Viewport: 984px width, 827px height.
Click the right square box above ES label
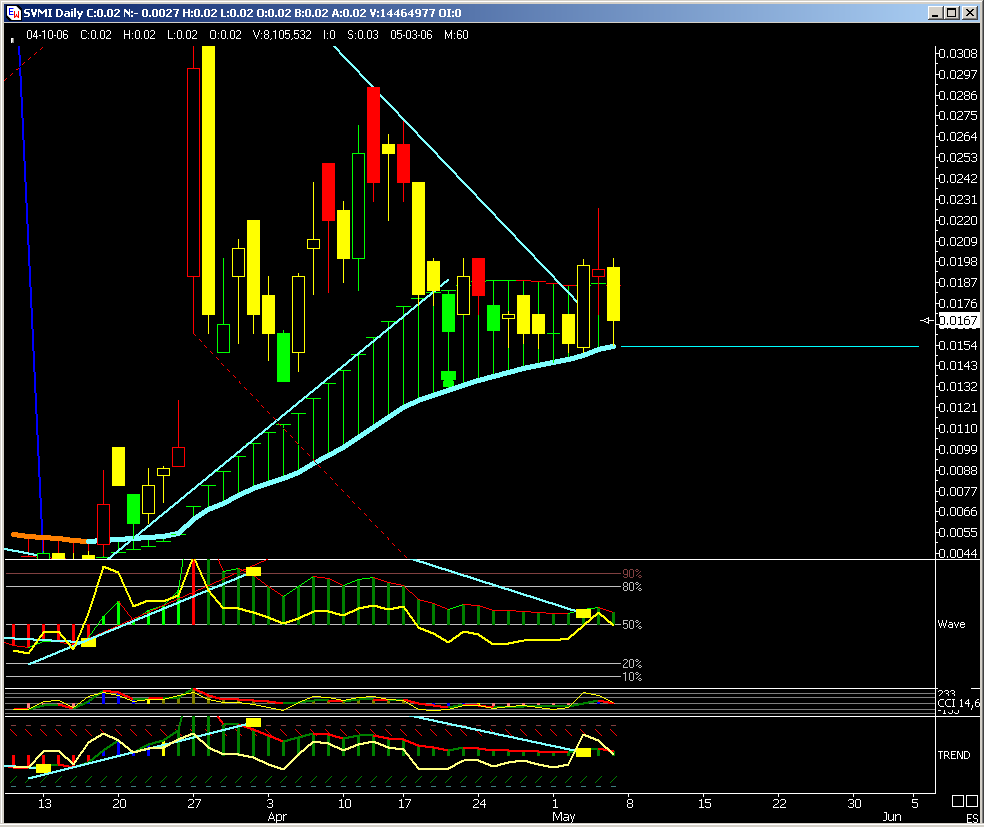(972, 801)
